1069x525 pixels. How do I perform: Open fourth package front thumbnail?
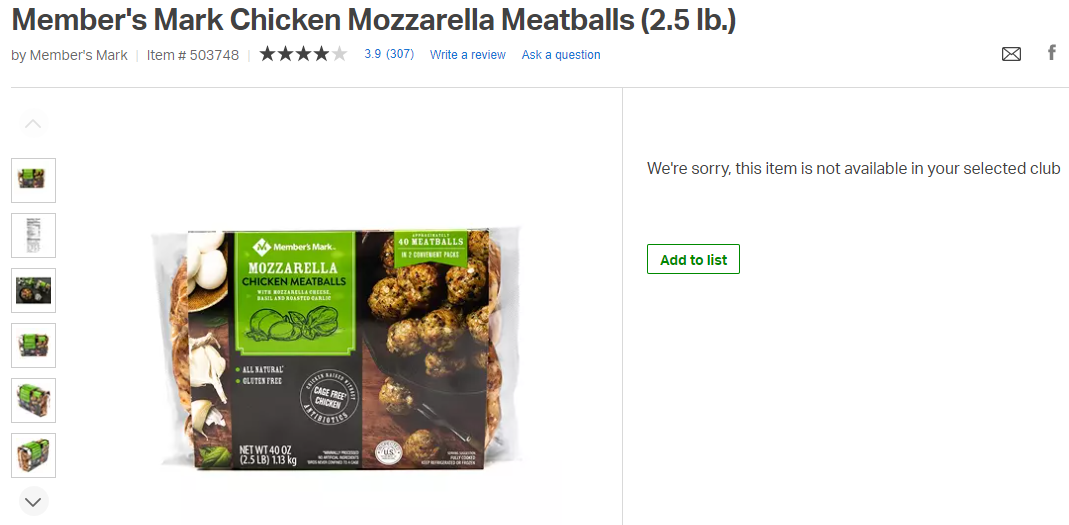click(x=33, y=346)
